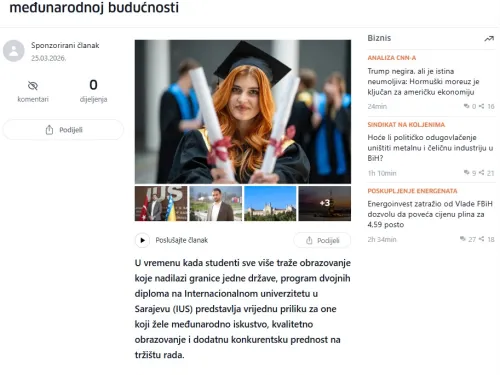This screenshot has width=500, height=375.
Task: Click the author avatar icon
Action: [x=14, y=51]
